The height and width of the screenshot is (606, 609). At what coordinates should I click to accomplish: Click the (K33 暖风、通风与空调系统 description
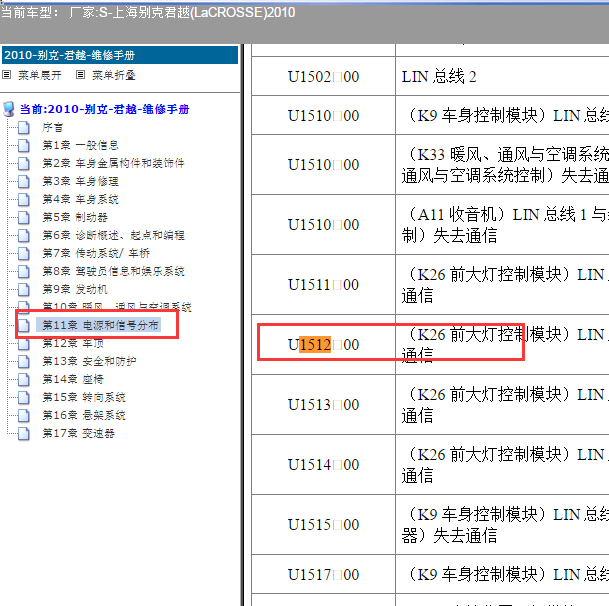click(x=505, y=165)
